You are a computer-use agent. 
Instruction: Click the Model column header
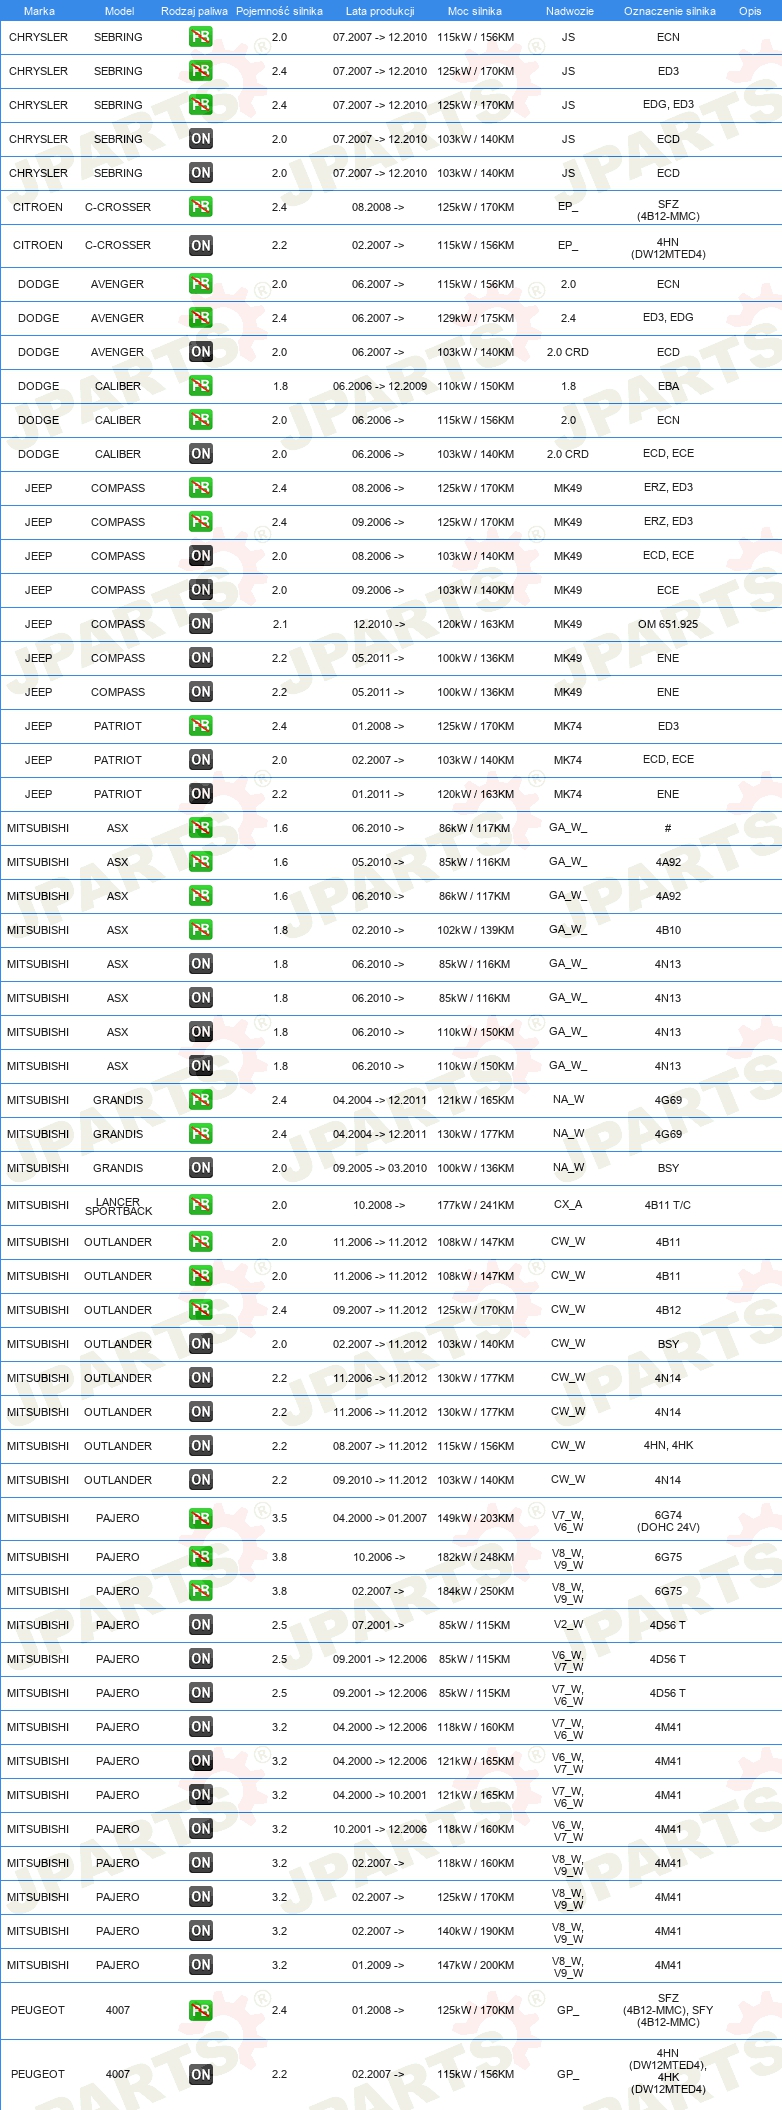(120, 11)
